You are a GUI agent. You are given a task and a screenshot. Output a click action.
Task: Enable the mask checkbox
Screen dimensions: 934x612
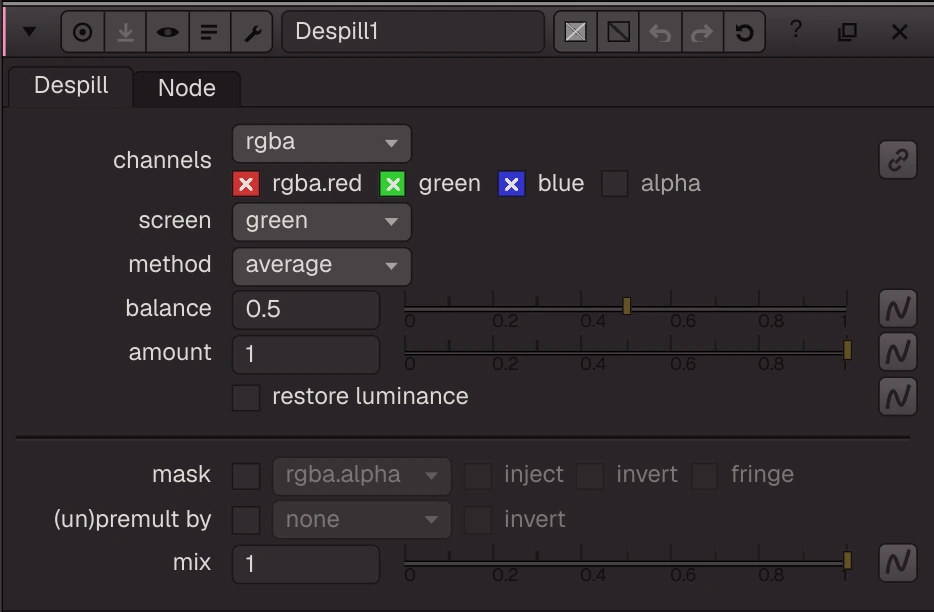click(246, 476)
